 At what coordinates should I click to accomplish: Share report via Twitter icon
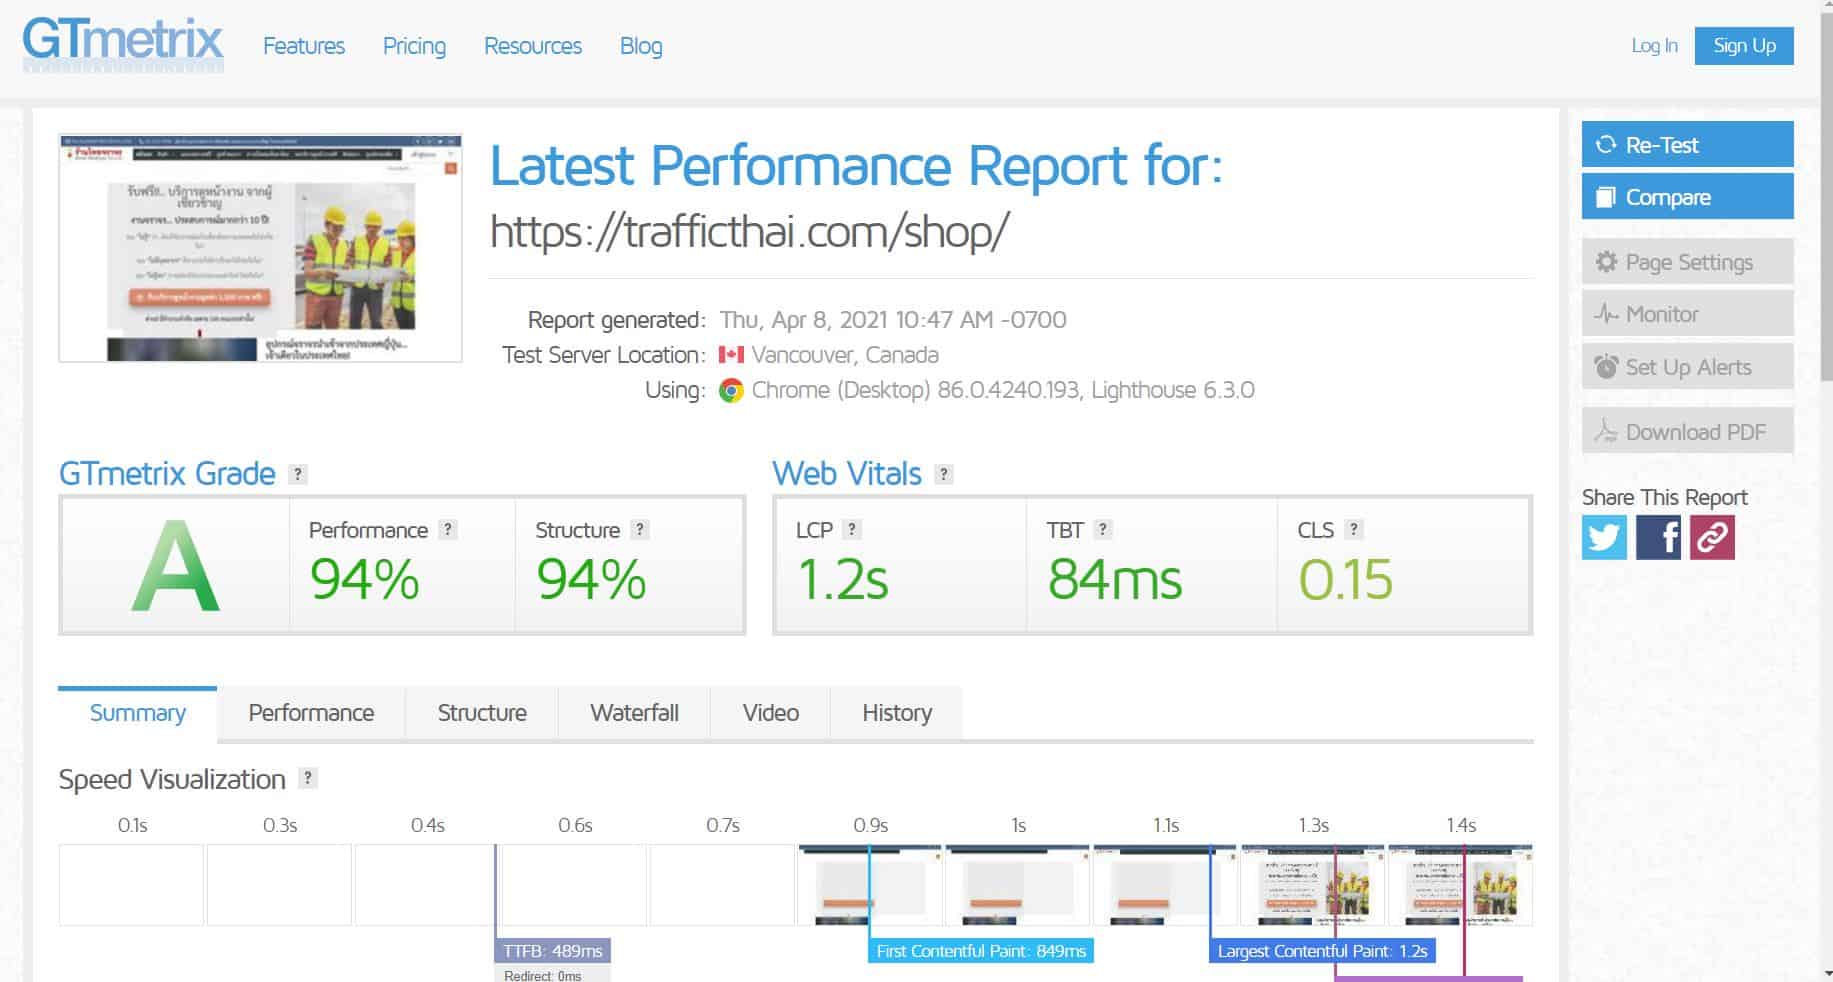(x=1604, y=537)
